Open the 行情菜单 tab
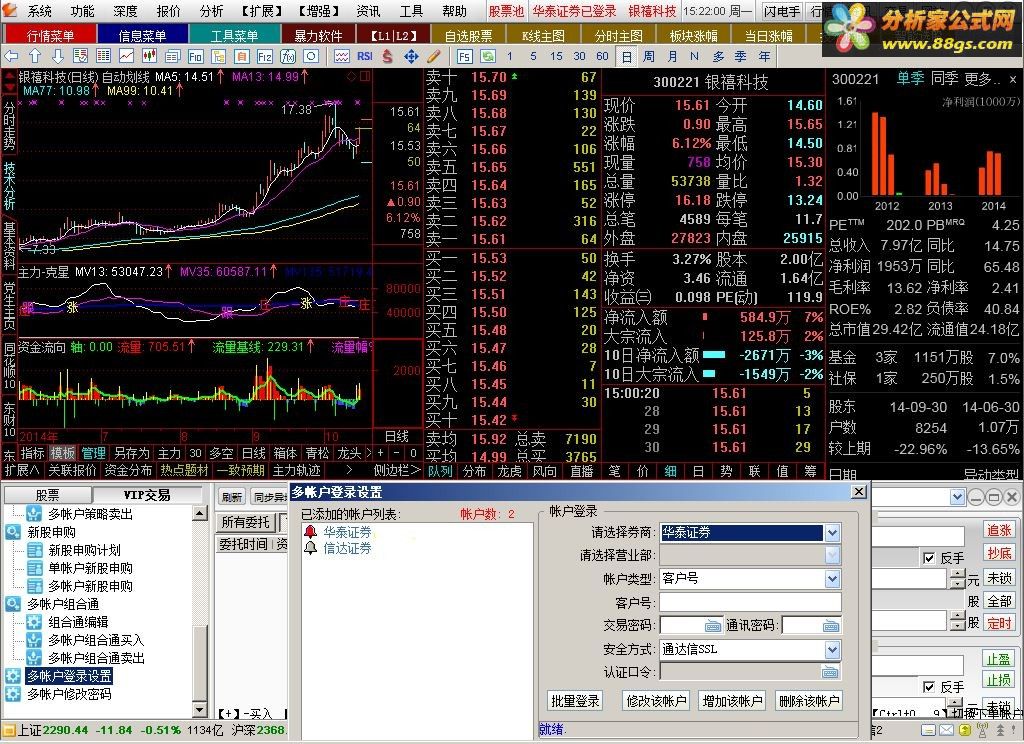1024x744 pixels. (50, 36)
